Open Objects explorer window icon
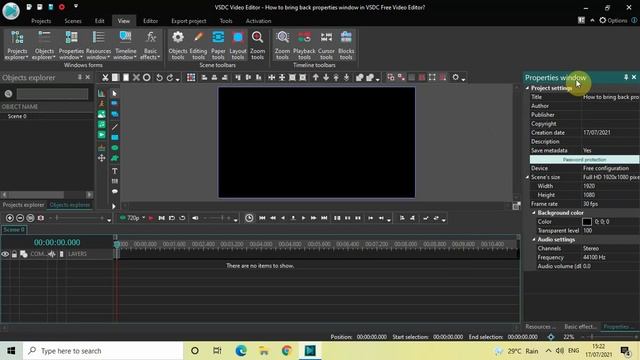Screen dimensions: 640x360 (x=44, y=38)
